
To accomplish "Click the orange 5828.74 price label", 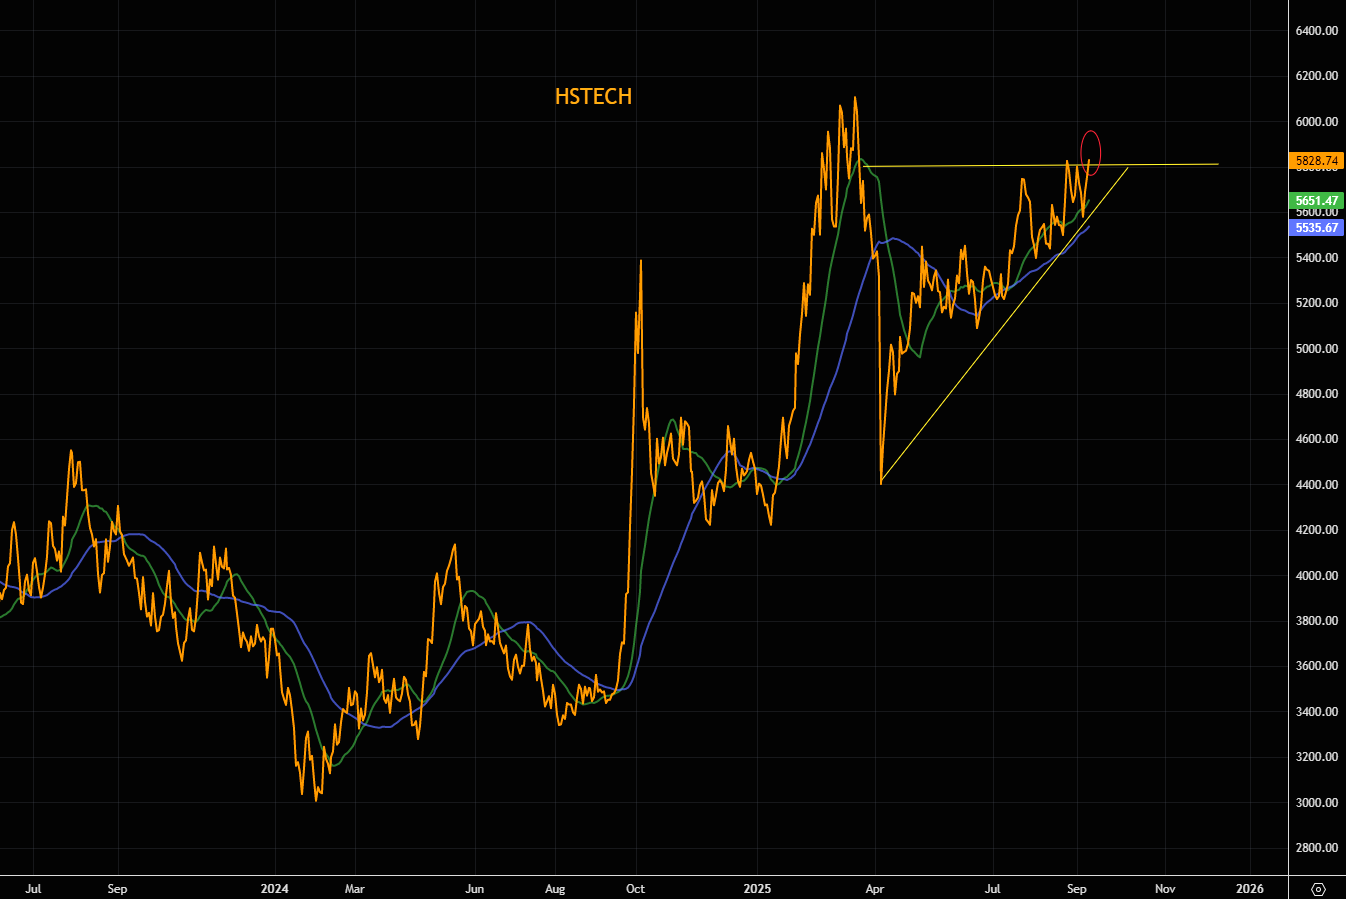I will (x=1316, y=161).
